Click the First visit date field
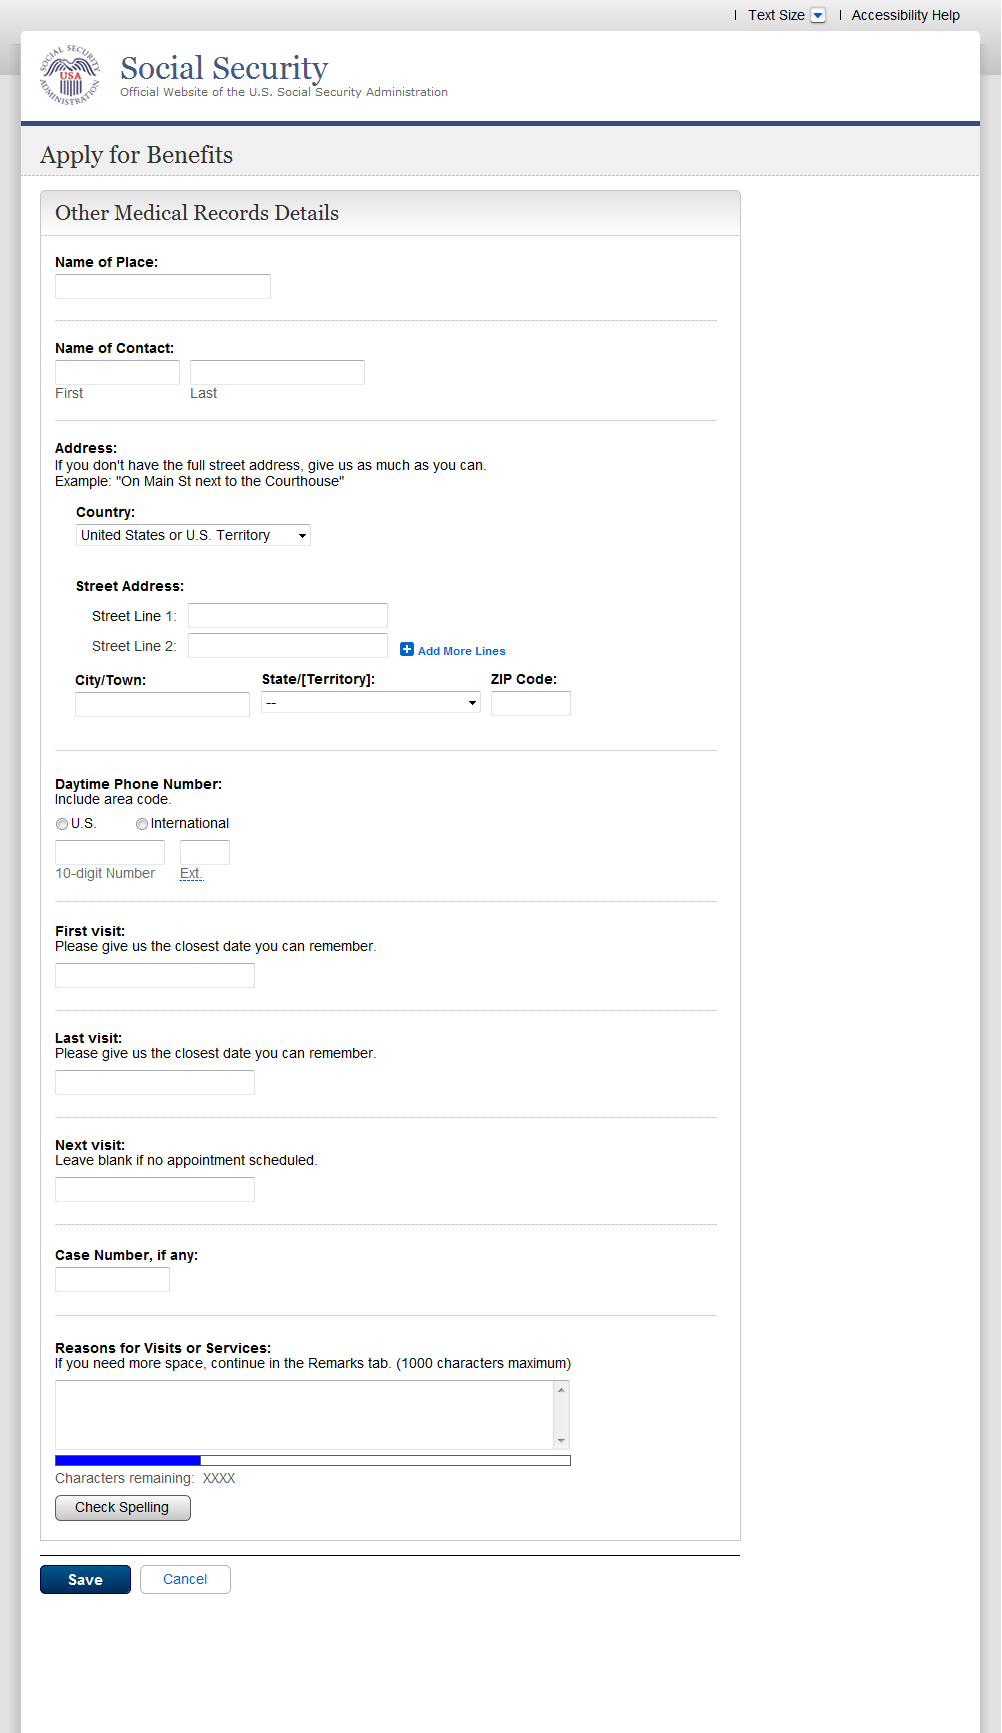The width and height of the screenshot is (1002, 1733). tap(155, 975)
